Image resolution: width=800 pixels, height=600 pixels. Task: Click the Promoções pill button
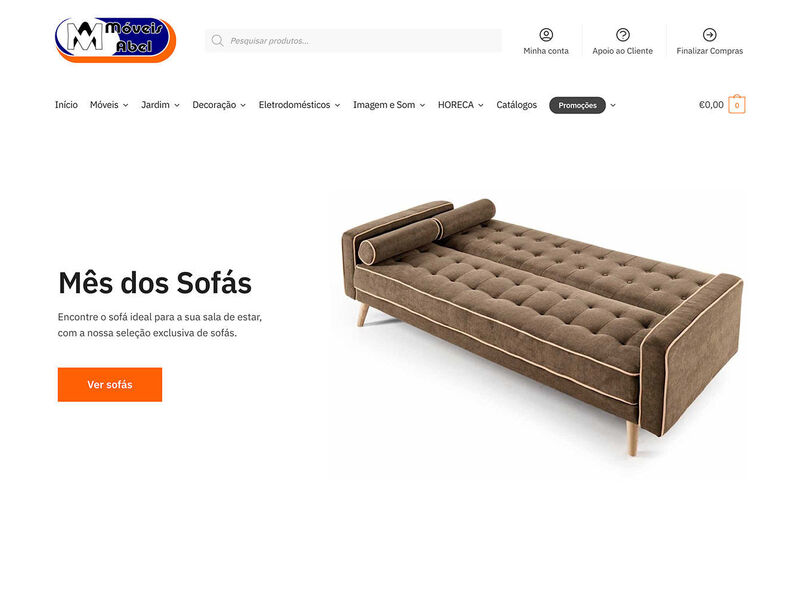click(578, 105)
